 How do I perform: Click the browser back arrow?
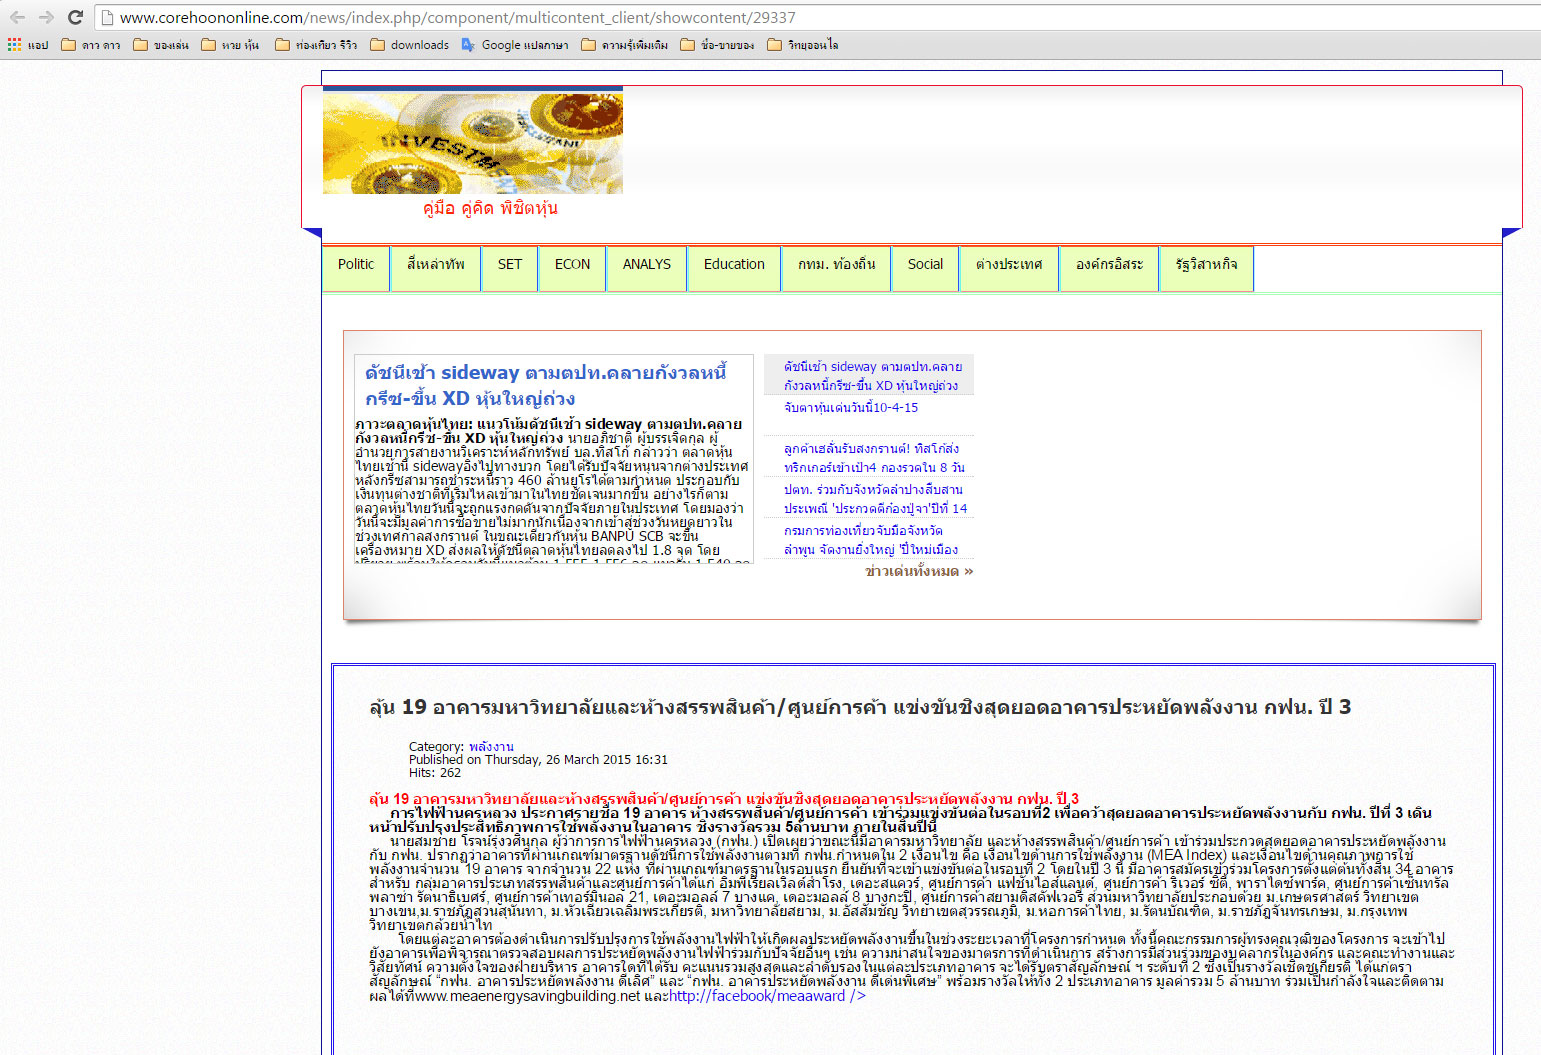[17, 17]
